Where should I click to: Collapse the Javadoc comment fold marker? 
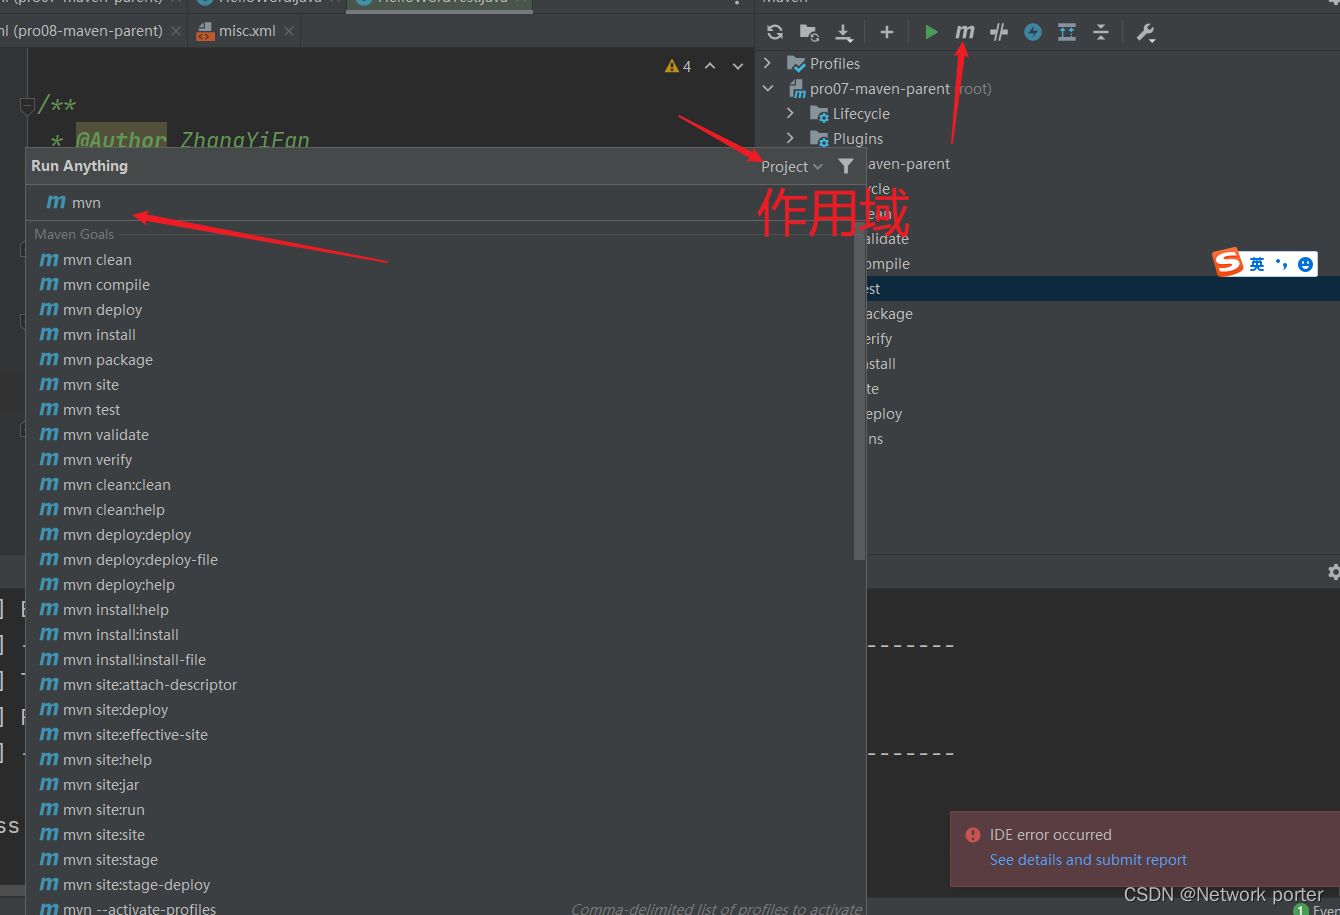[x=28, y=105]
